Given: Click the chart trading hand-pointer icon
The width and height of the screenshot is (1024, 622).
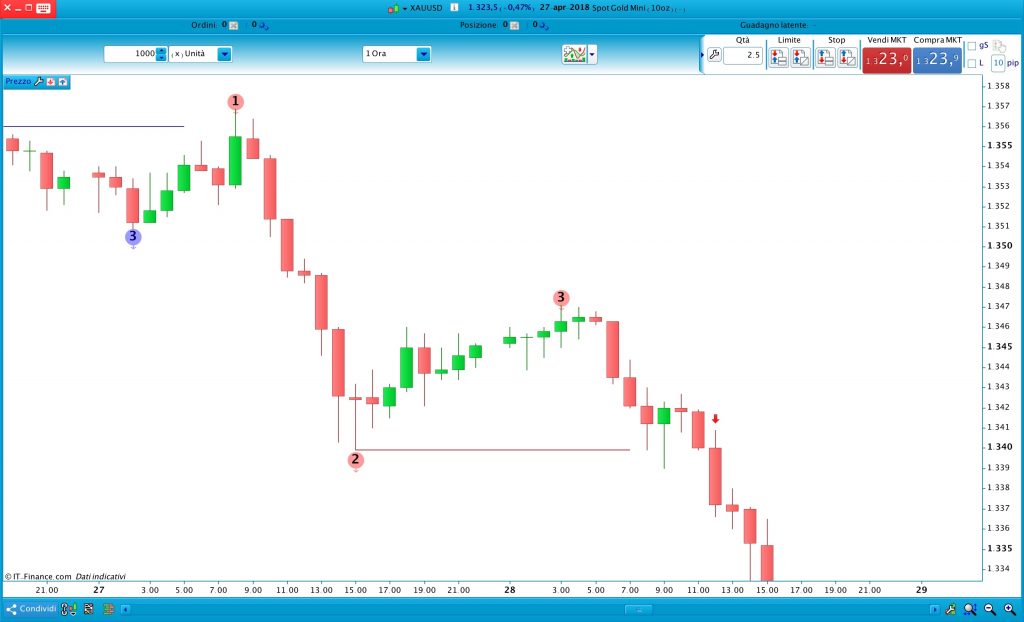Looking at the screenshot, I should click(x=999, y=46).
